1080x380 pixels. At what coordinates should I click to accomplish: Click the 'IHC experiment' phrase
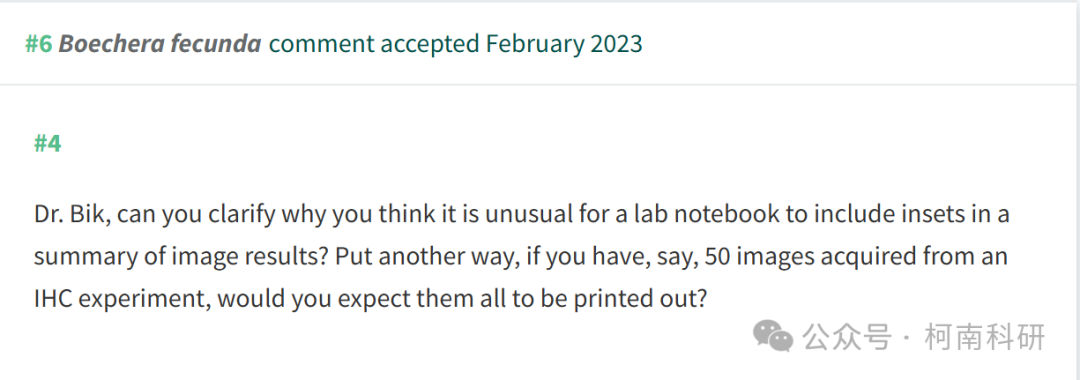point(110,300)
